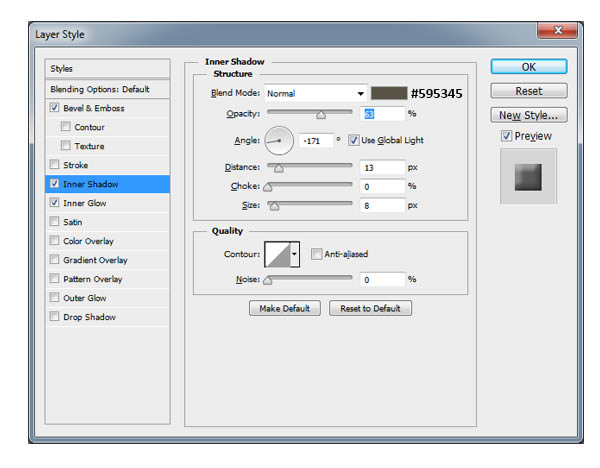Select the Pattern Overlay label row
This screenshot has width=600, height=468.
[107, 279]
